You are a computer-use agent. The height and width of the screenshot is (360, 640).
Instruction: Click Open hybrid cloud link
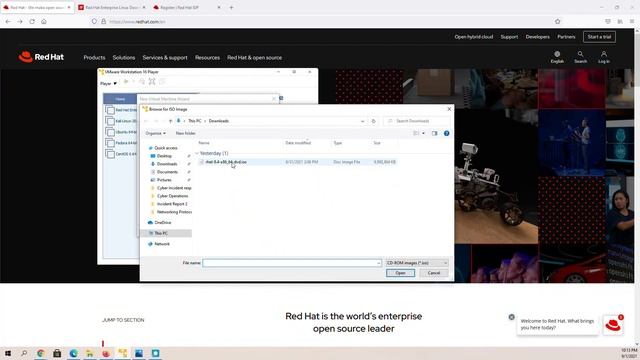(474, 37)
